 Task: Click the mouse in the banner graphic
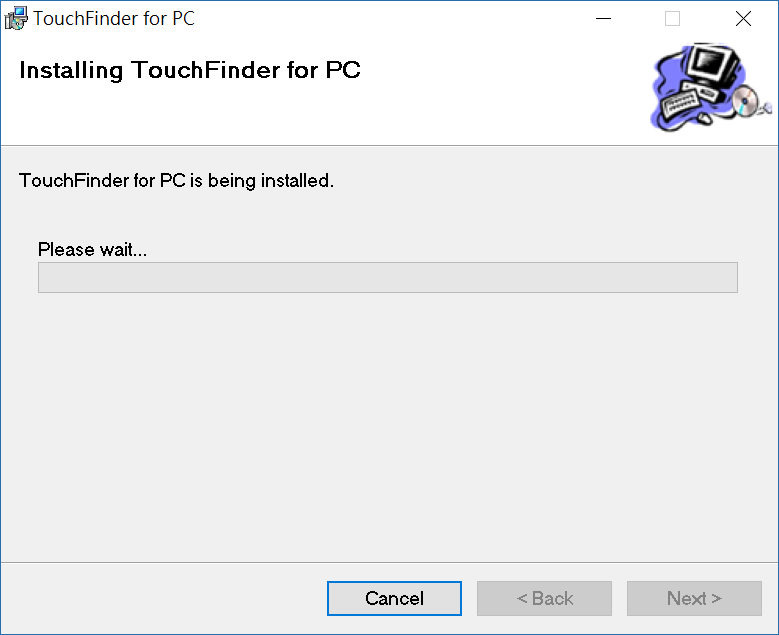pos(706,118)
